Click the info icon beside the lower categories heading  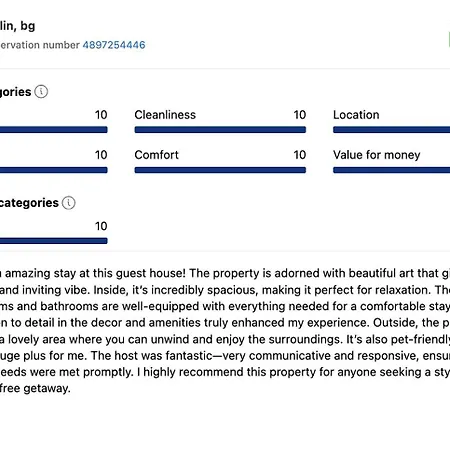tap(69, 203)
